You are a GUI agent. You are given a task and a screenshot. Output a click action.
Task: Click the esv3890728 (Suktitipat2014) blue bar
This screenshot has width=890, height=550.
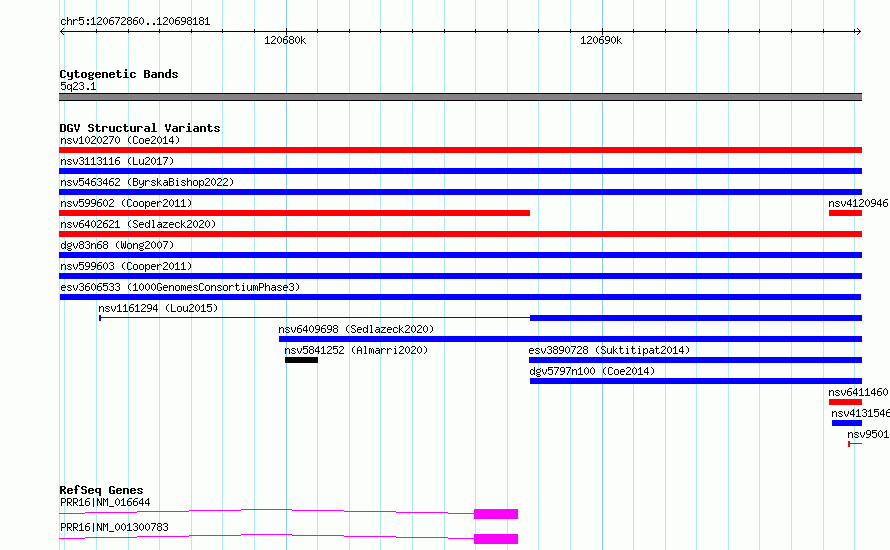(x=695, y=360)
